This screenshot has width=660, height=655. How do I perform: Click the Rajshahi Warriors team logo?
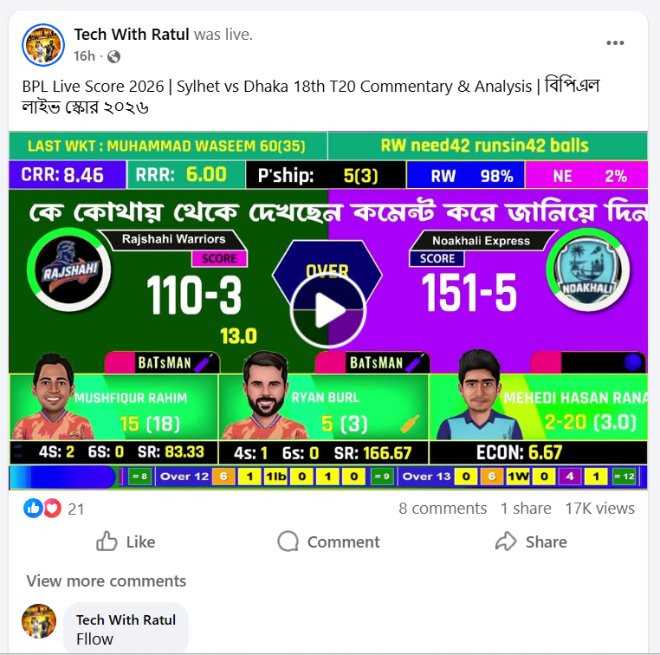(x=69, y=269)
